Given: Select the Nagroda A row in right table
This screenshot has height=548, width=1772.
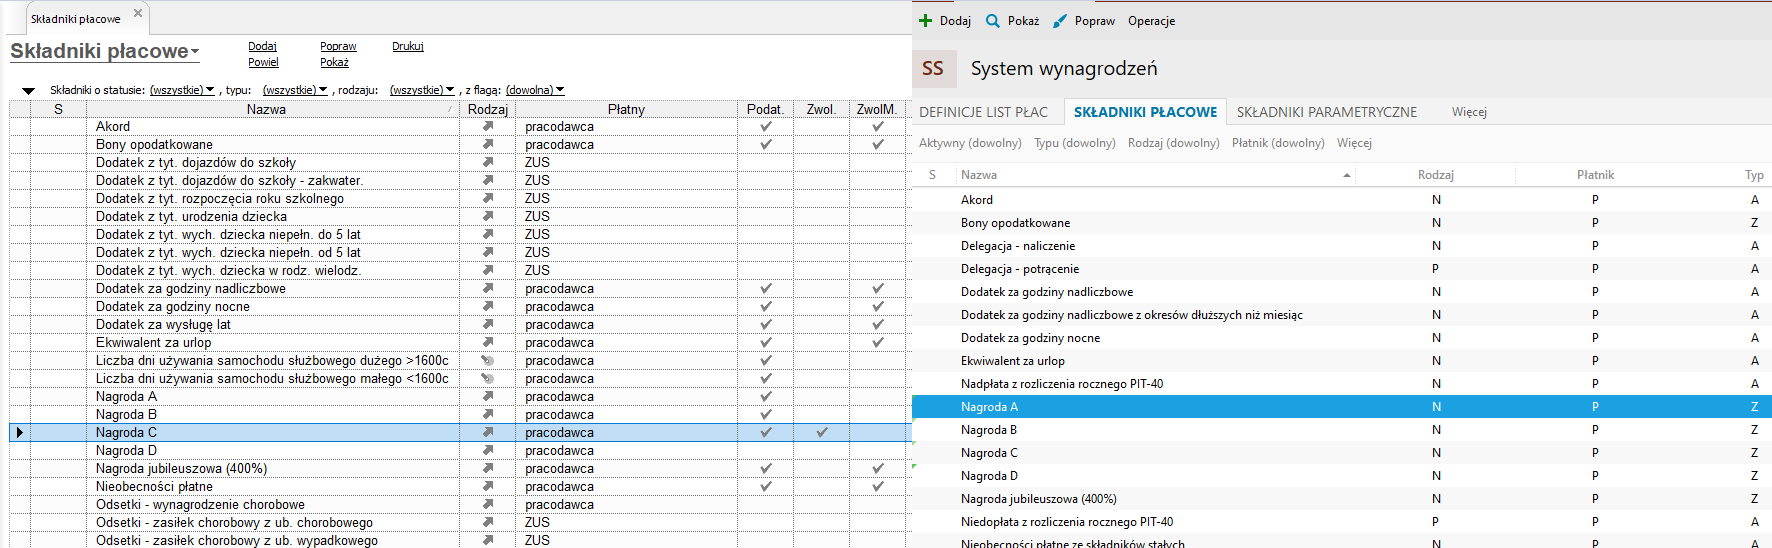Looking at the screenshot, I should pos(1341,407).
